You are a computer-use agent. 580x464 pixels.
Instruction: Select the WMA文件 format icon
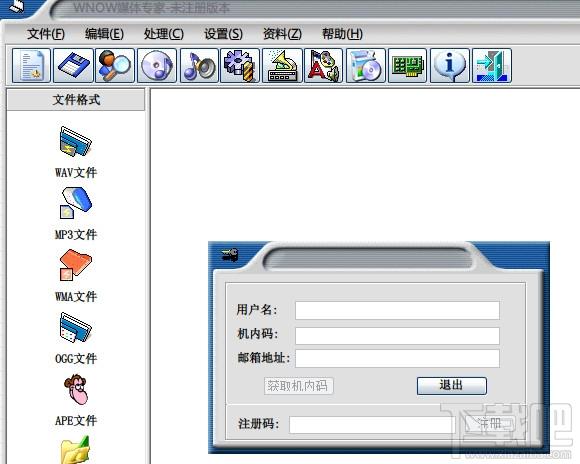[75, 265]
